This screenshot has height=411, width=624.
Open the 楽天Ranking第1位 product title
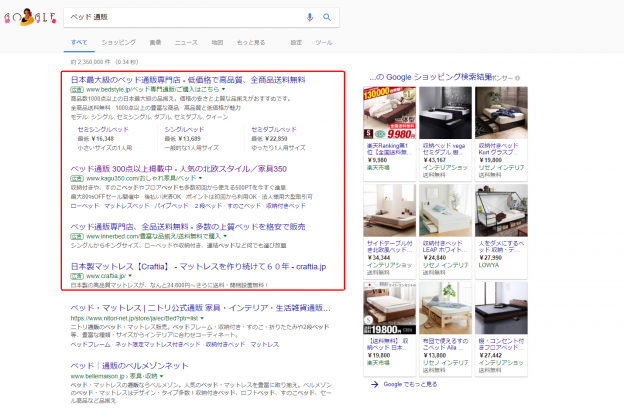point(389,149)
